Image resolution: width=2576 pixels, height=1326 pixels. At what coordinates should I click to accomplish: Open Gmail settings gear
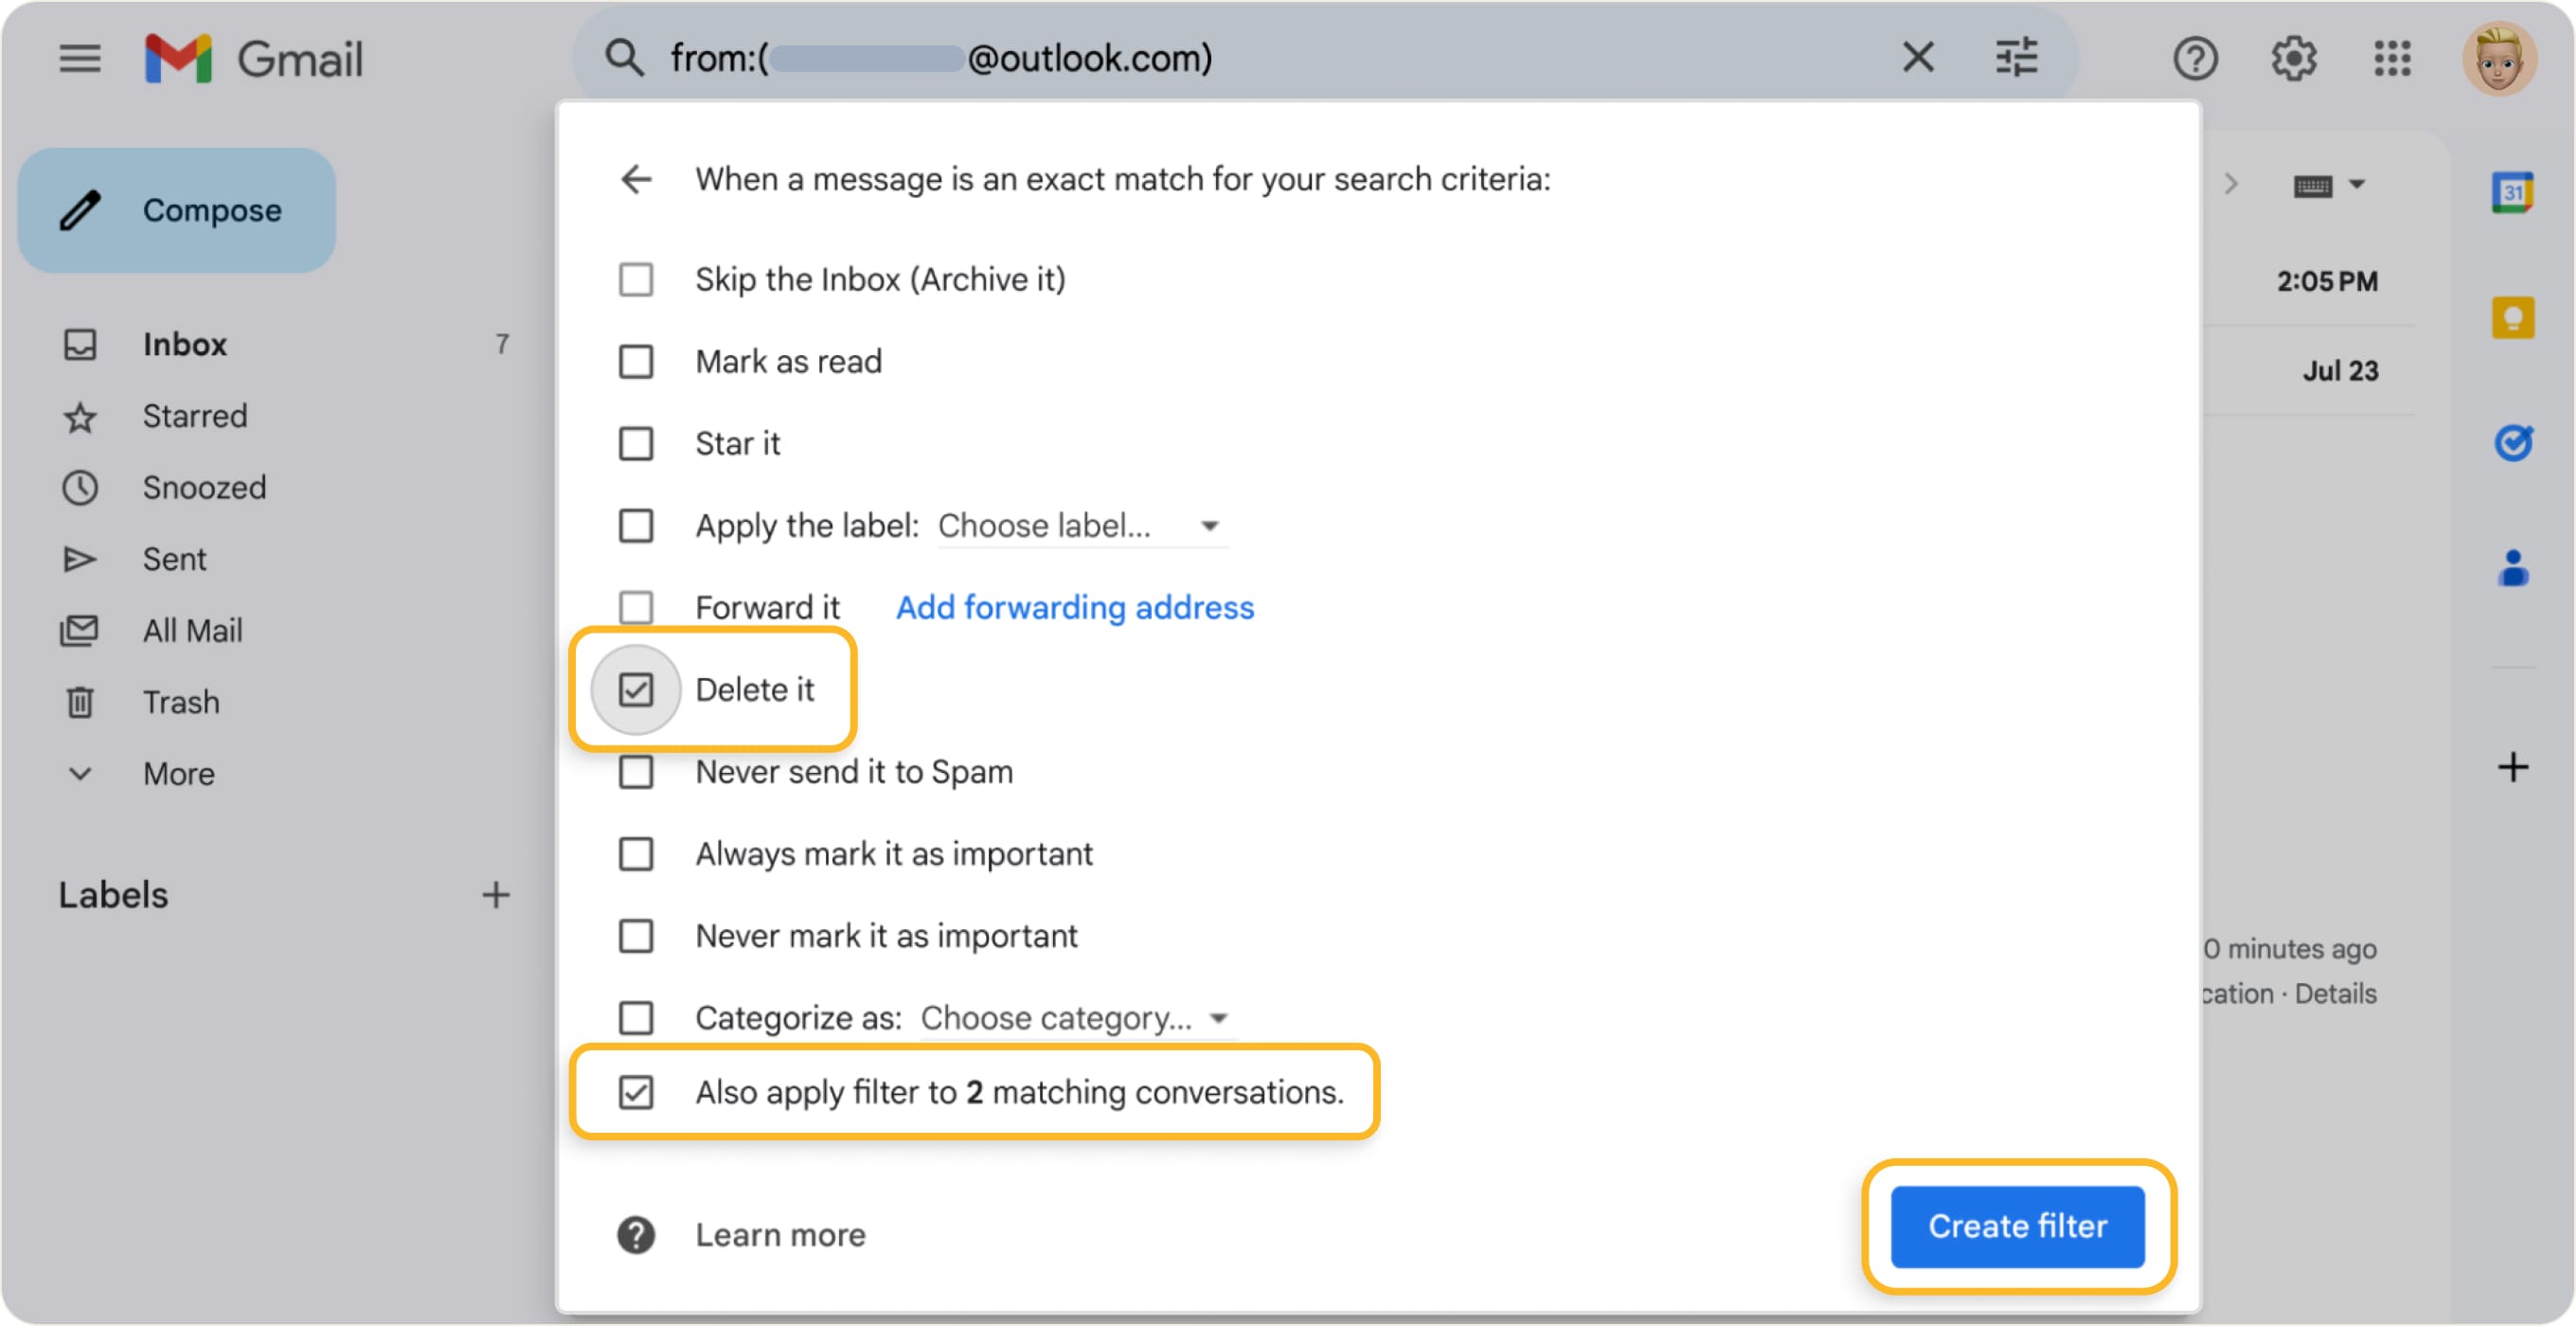click(x=2294, y=58)
